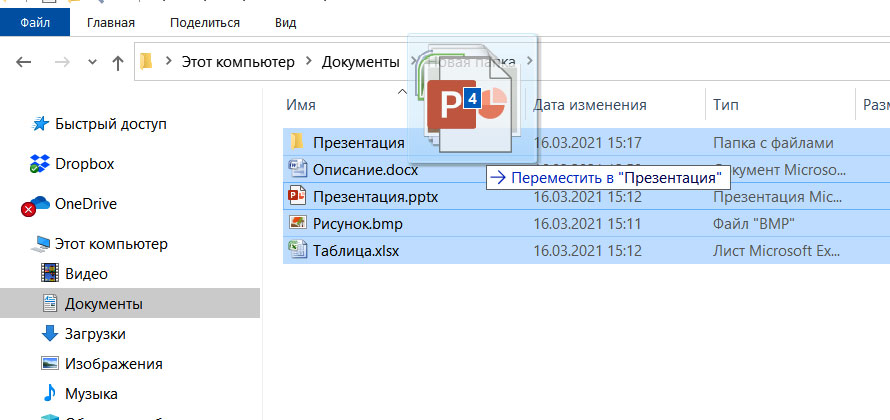Screen dimensions: 890x420
Task: Expand chevron after Этот компьютер breadcrumb
Action: [309, 61]
